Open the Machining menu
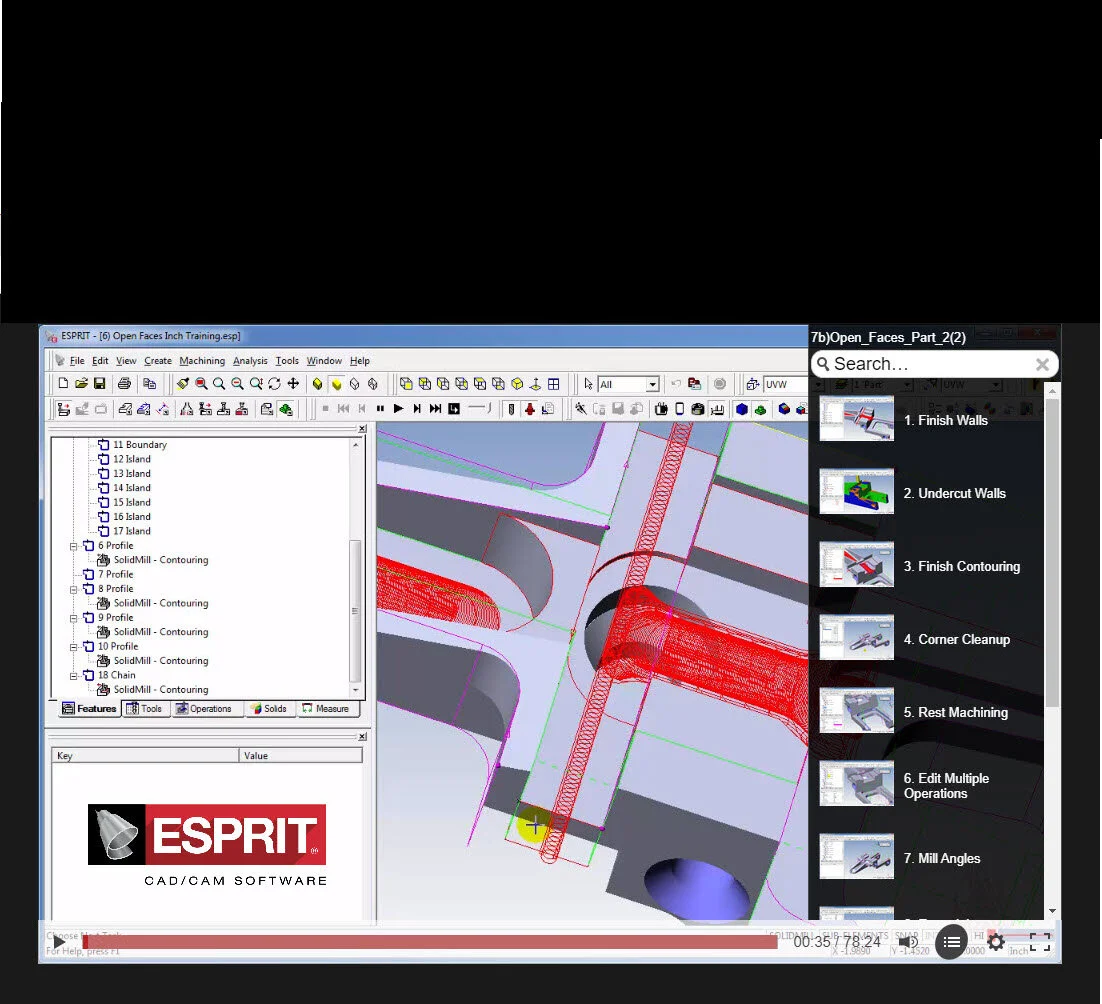The width and height of the screenshot is (1102, 1004). coord(202,360)
